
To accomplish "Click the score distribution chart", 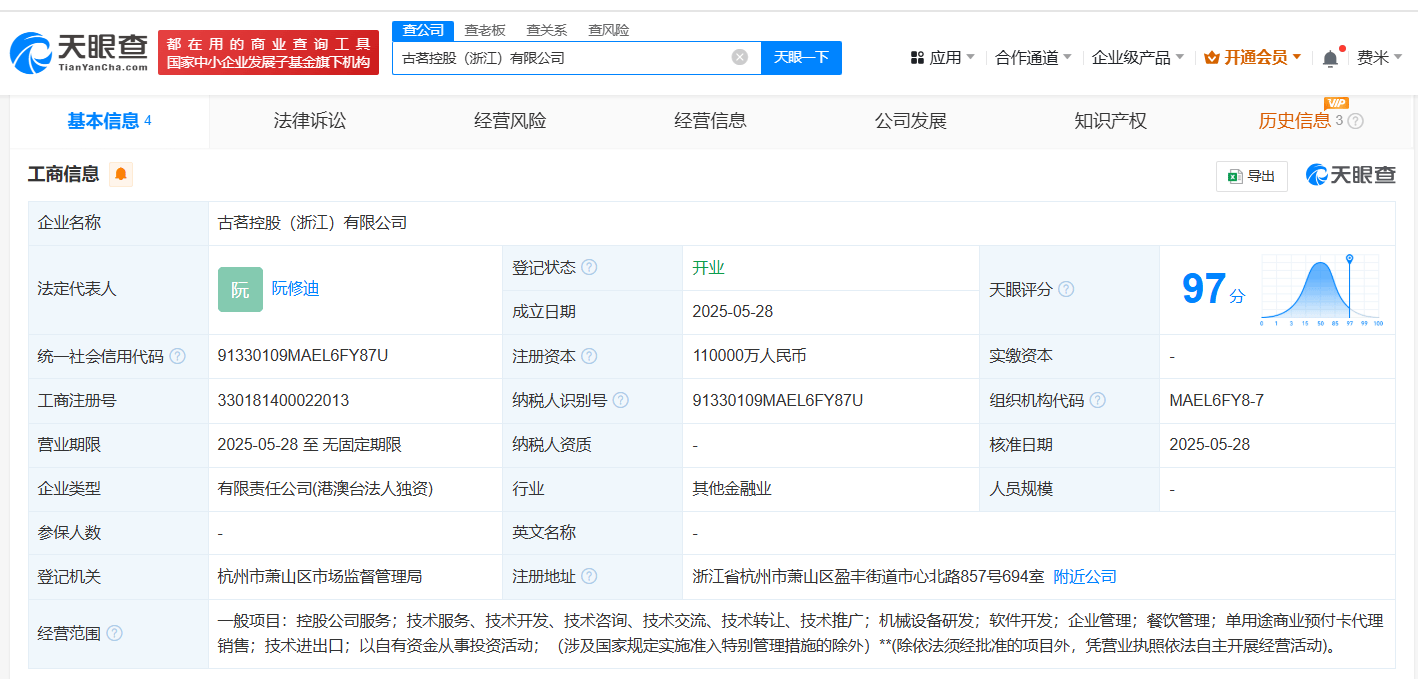I will (x=1320, y=290).
